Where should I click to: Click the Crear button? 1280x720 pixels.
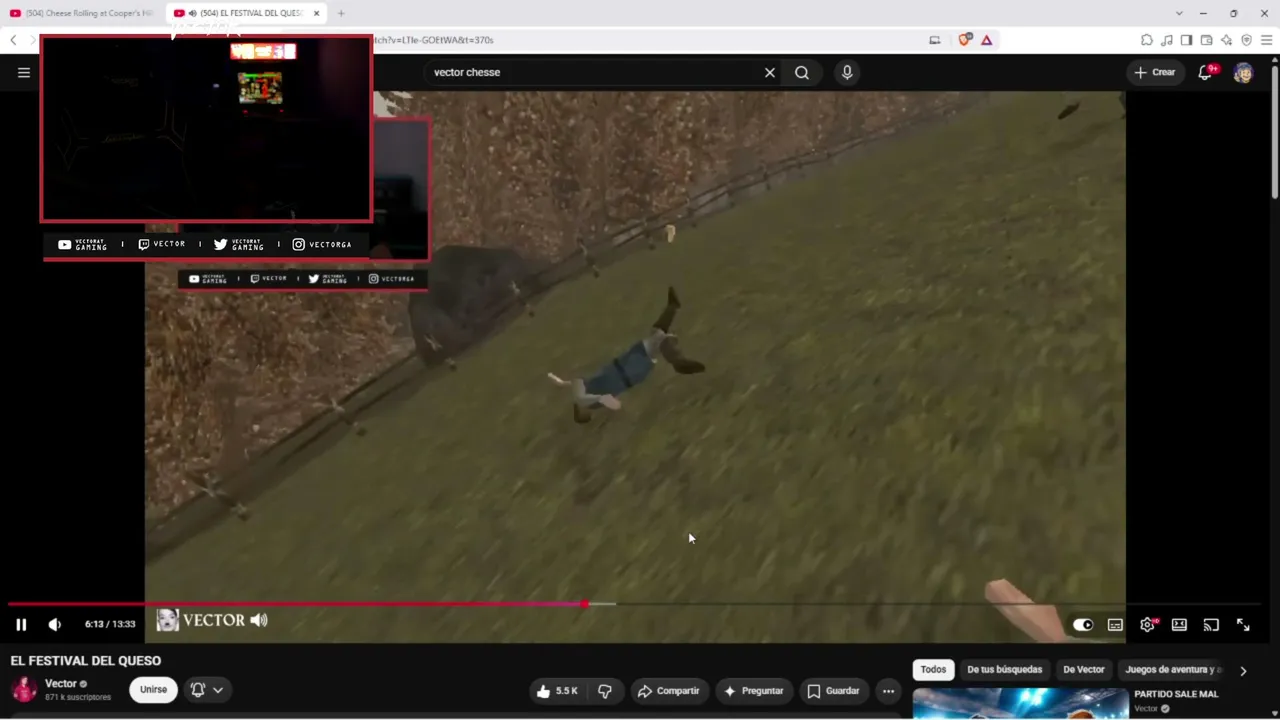tap(1155, 72)
